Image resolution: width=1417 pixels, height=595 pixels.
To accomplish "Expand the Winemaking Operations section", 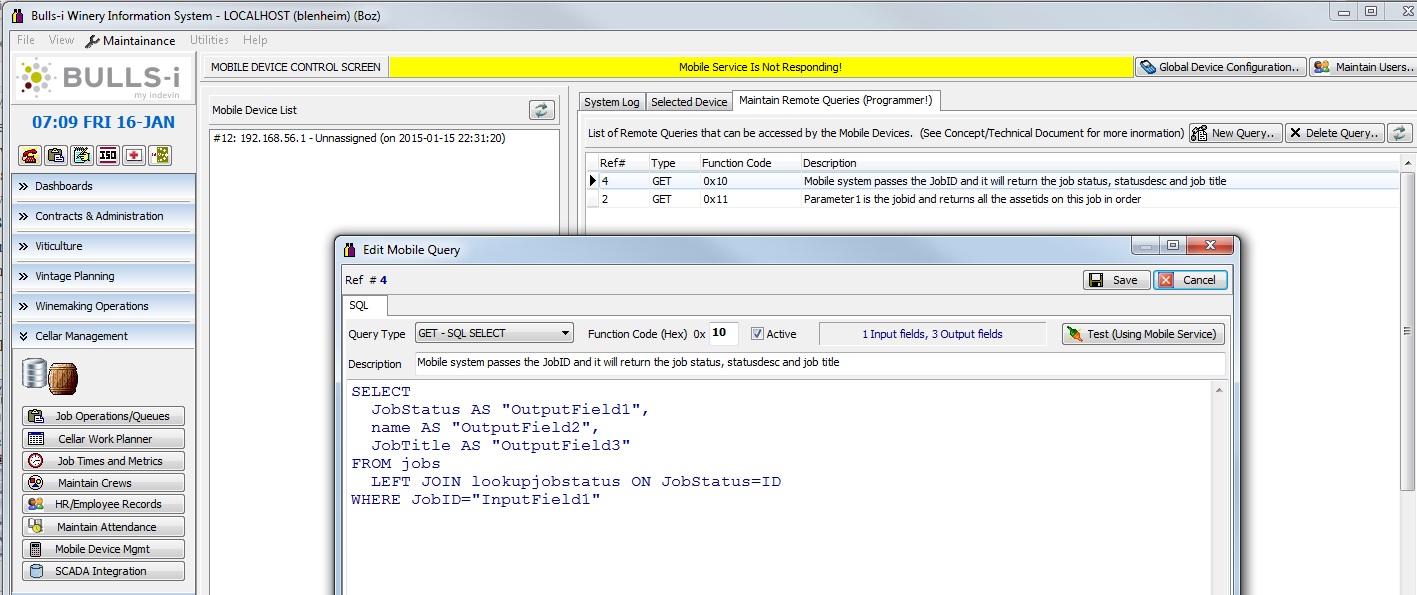I will tap(103, 306).
